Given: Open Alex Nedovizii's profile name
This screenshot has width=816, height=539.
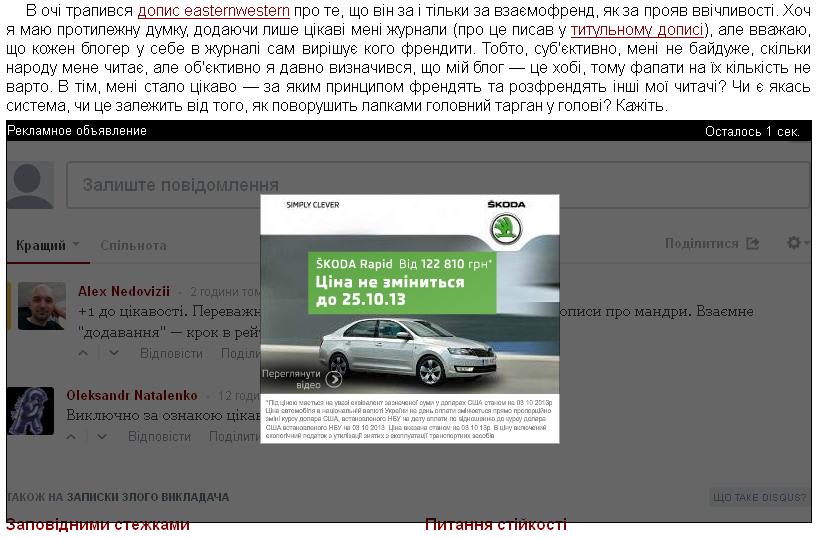Looking at the screenshot, I should click(124, 291).
